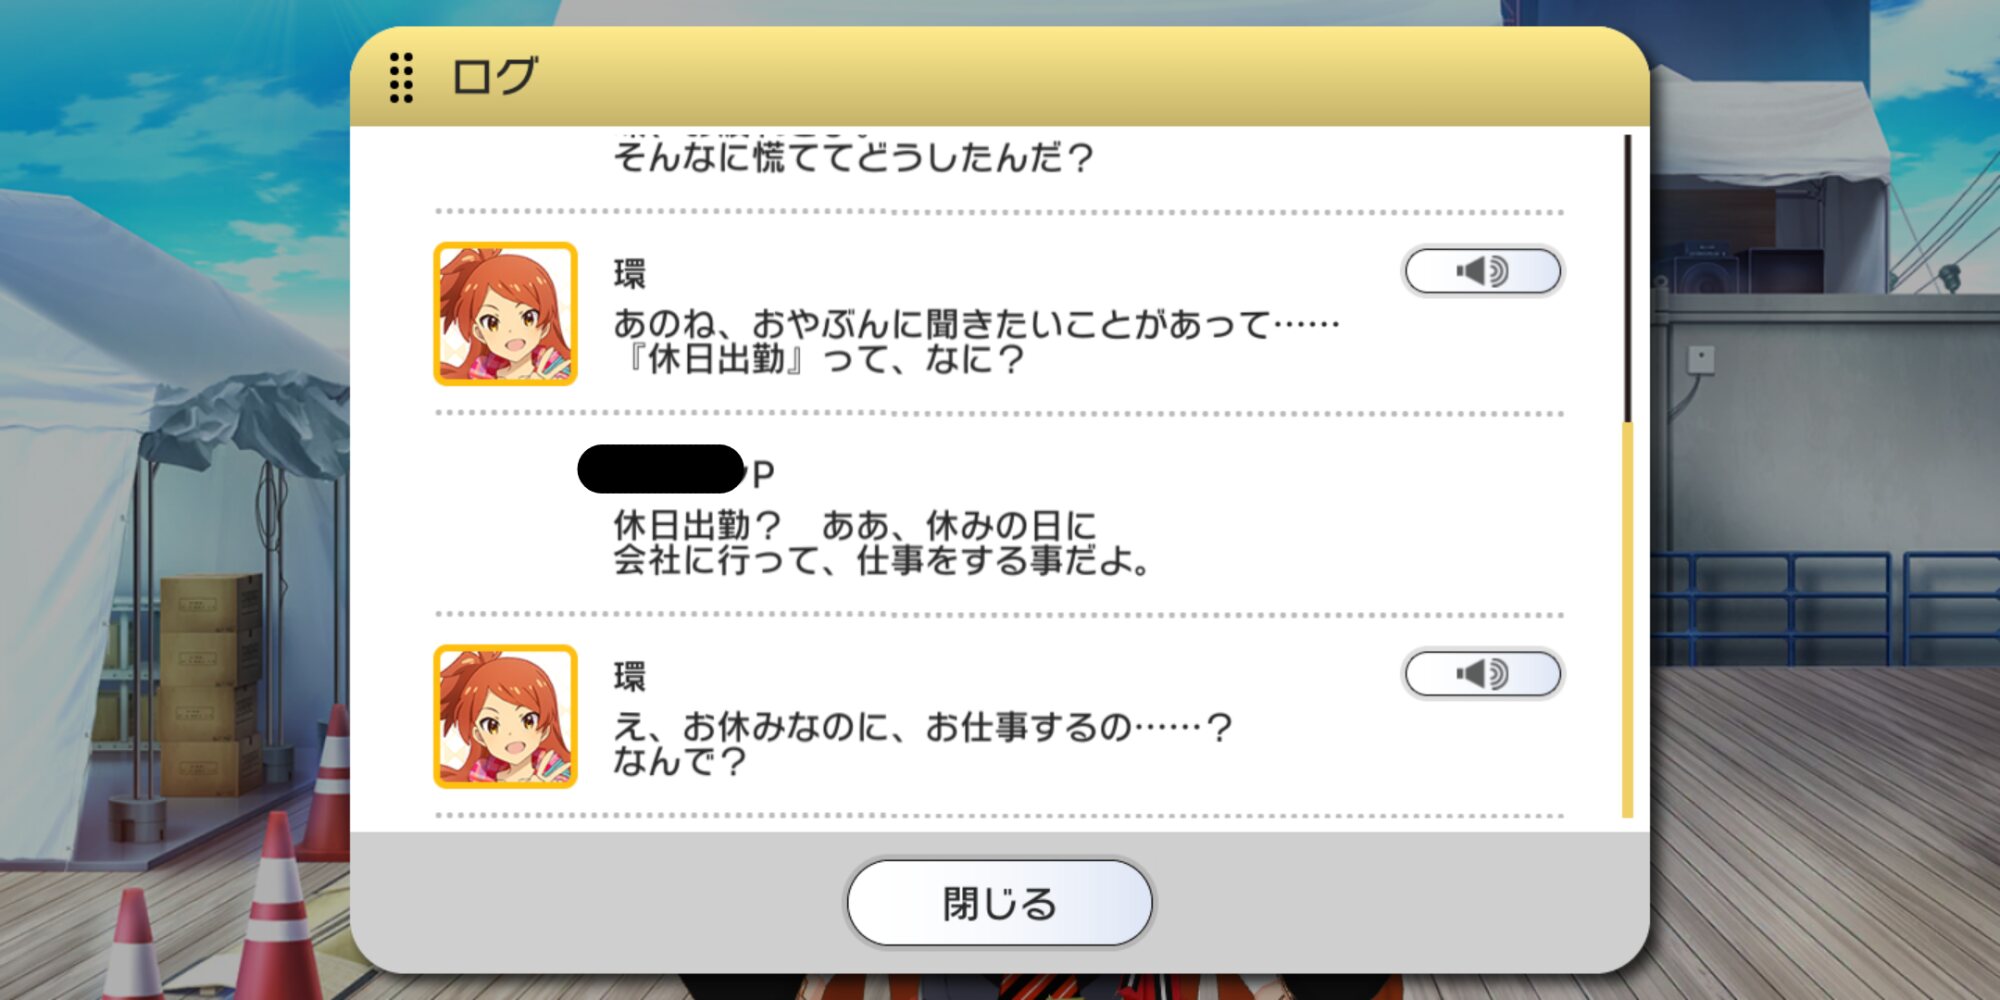Click the 環 name label above the おやぶん line

coord(630,273)
